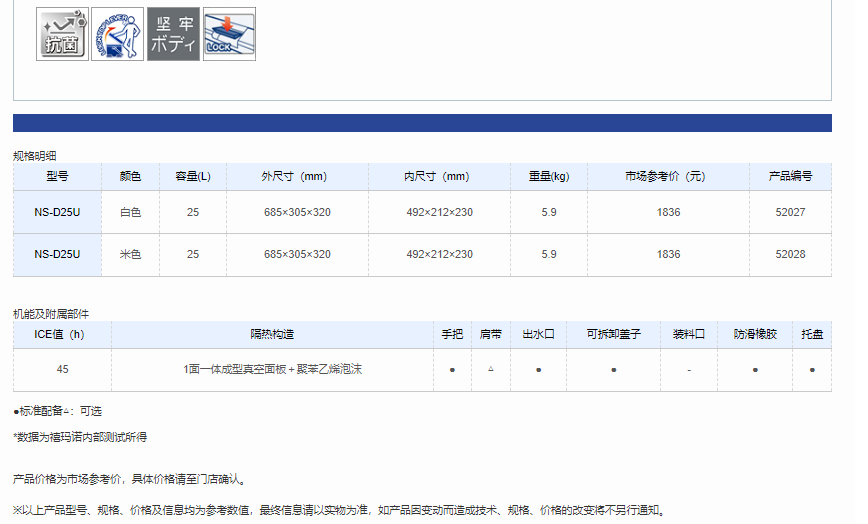Select the 外尺寸（mm）column header
Screen dimensions: 868x524
pyautogui.click(x=297, y=177)
